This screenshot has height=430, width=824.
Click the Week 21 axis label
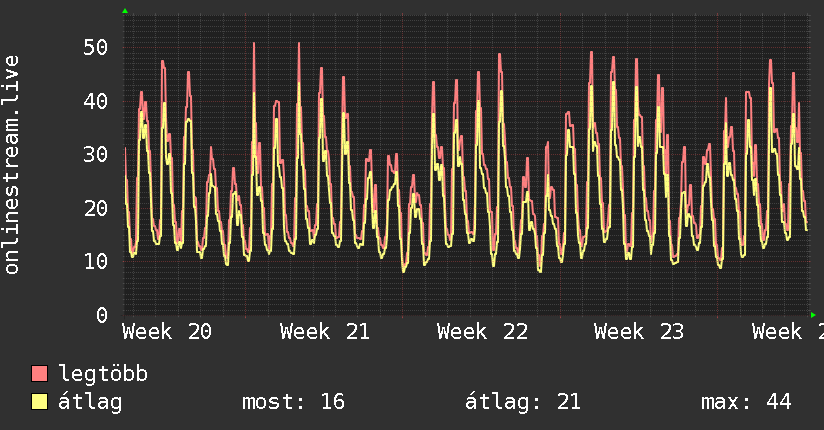(325, 332)
